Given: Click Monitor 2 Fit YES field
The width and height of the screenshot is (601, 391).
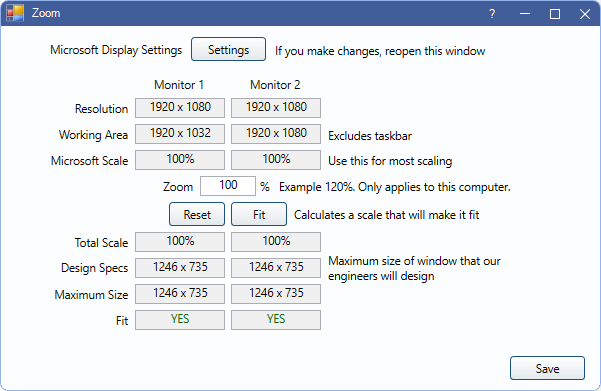Looking at the screenshot, I should (x=276, y=320).
